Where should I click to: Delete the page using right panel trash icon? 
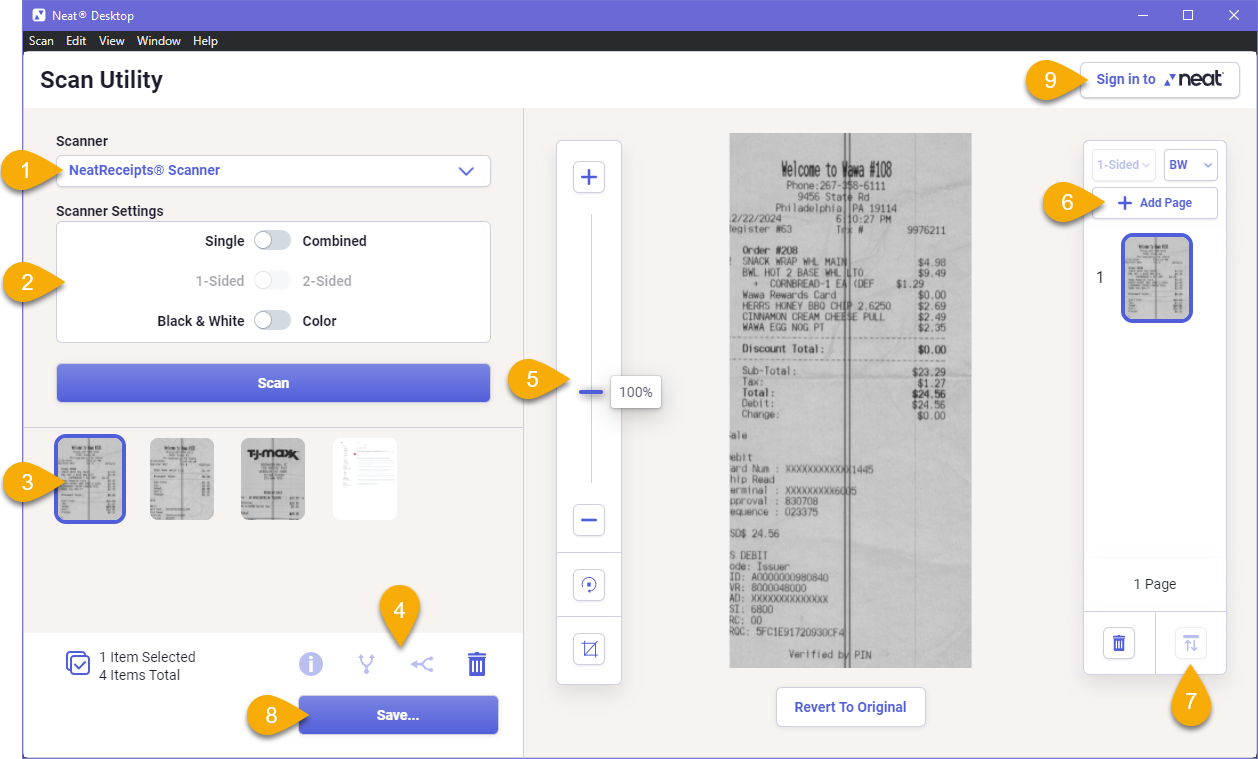pyautogui.click(x=1119, y=643)
